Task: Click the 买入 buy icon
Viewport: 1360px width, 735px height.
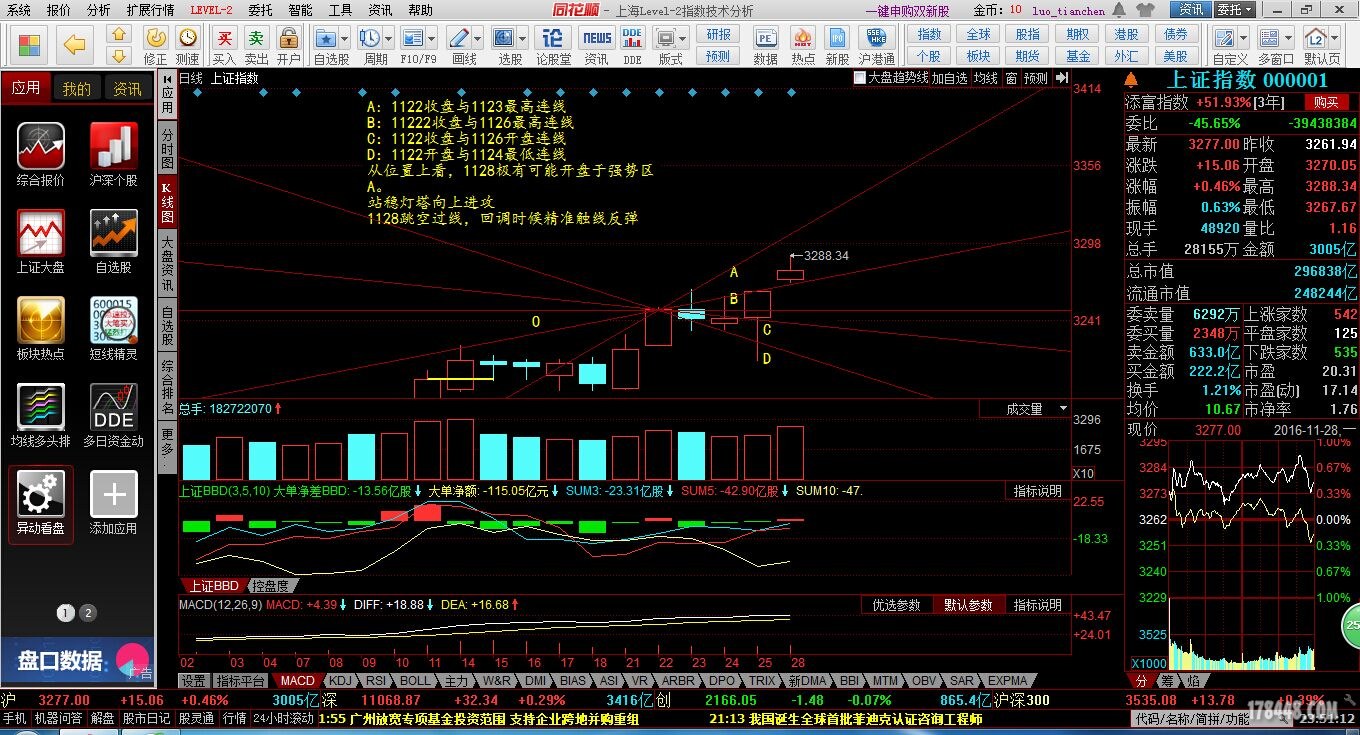Action: point(225,37)
